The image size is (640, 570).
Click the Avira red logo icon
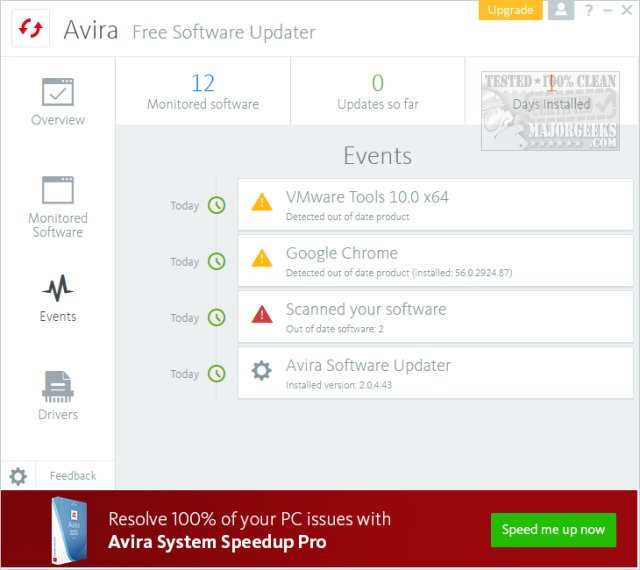coord(31,29)
